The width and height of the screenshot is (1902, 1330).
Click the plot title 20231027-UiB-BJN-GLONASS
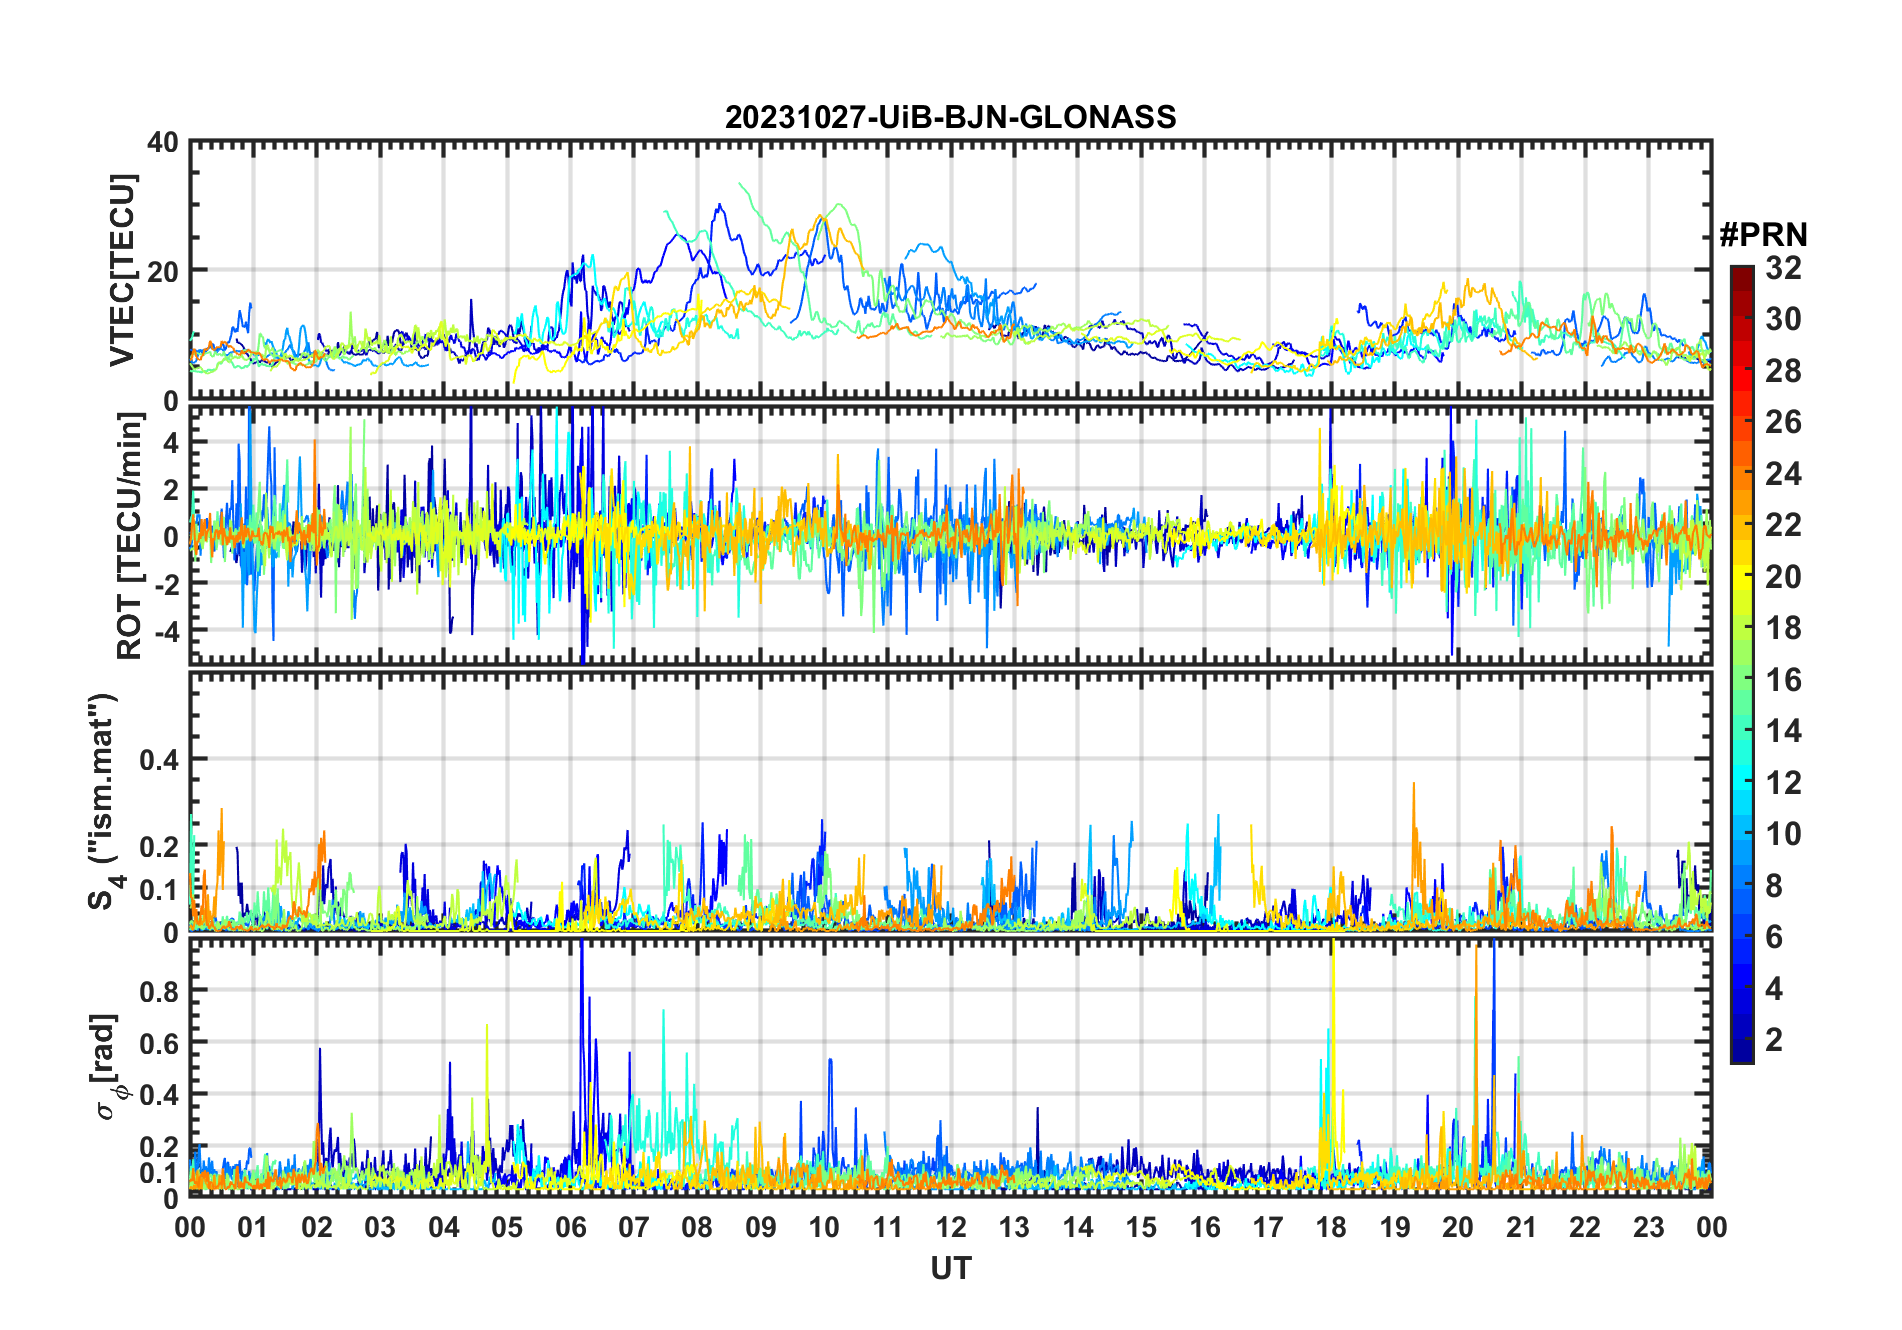[950, 117]
